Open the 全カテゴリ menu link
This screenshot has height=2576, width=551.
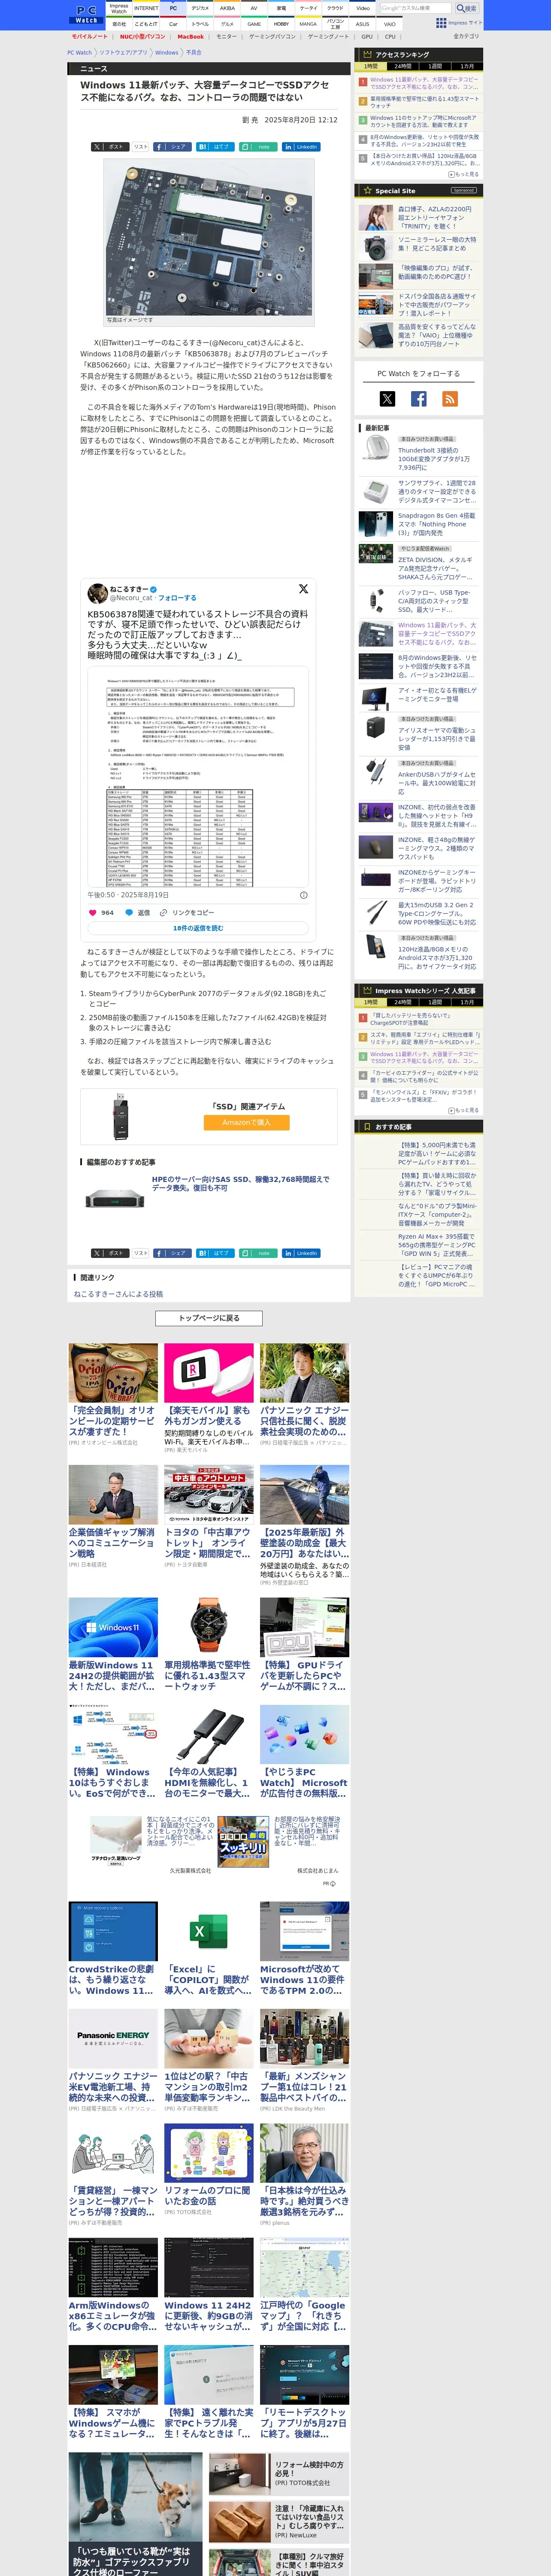466,36
